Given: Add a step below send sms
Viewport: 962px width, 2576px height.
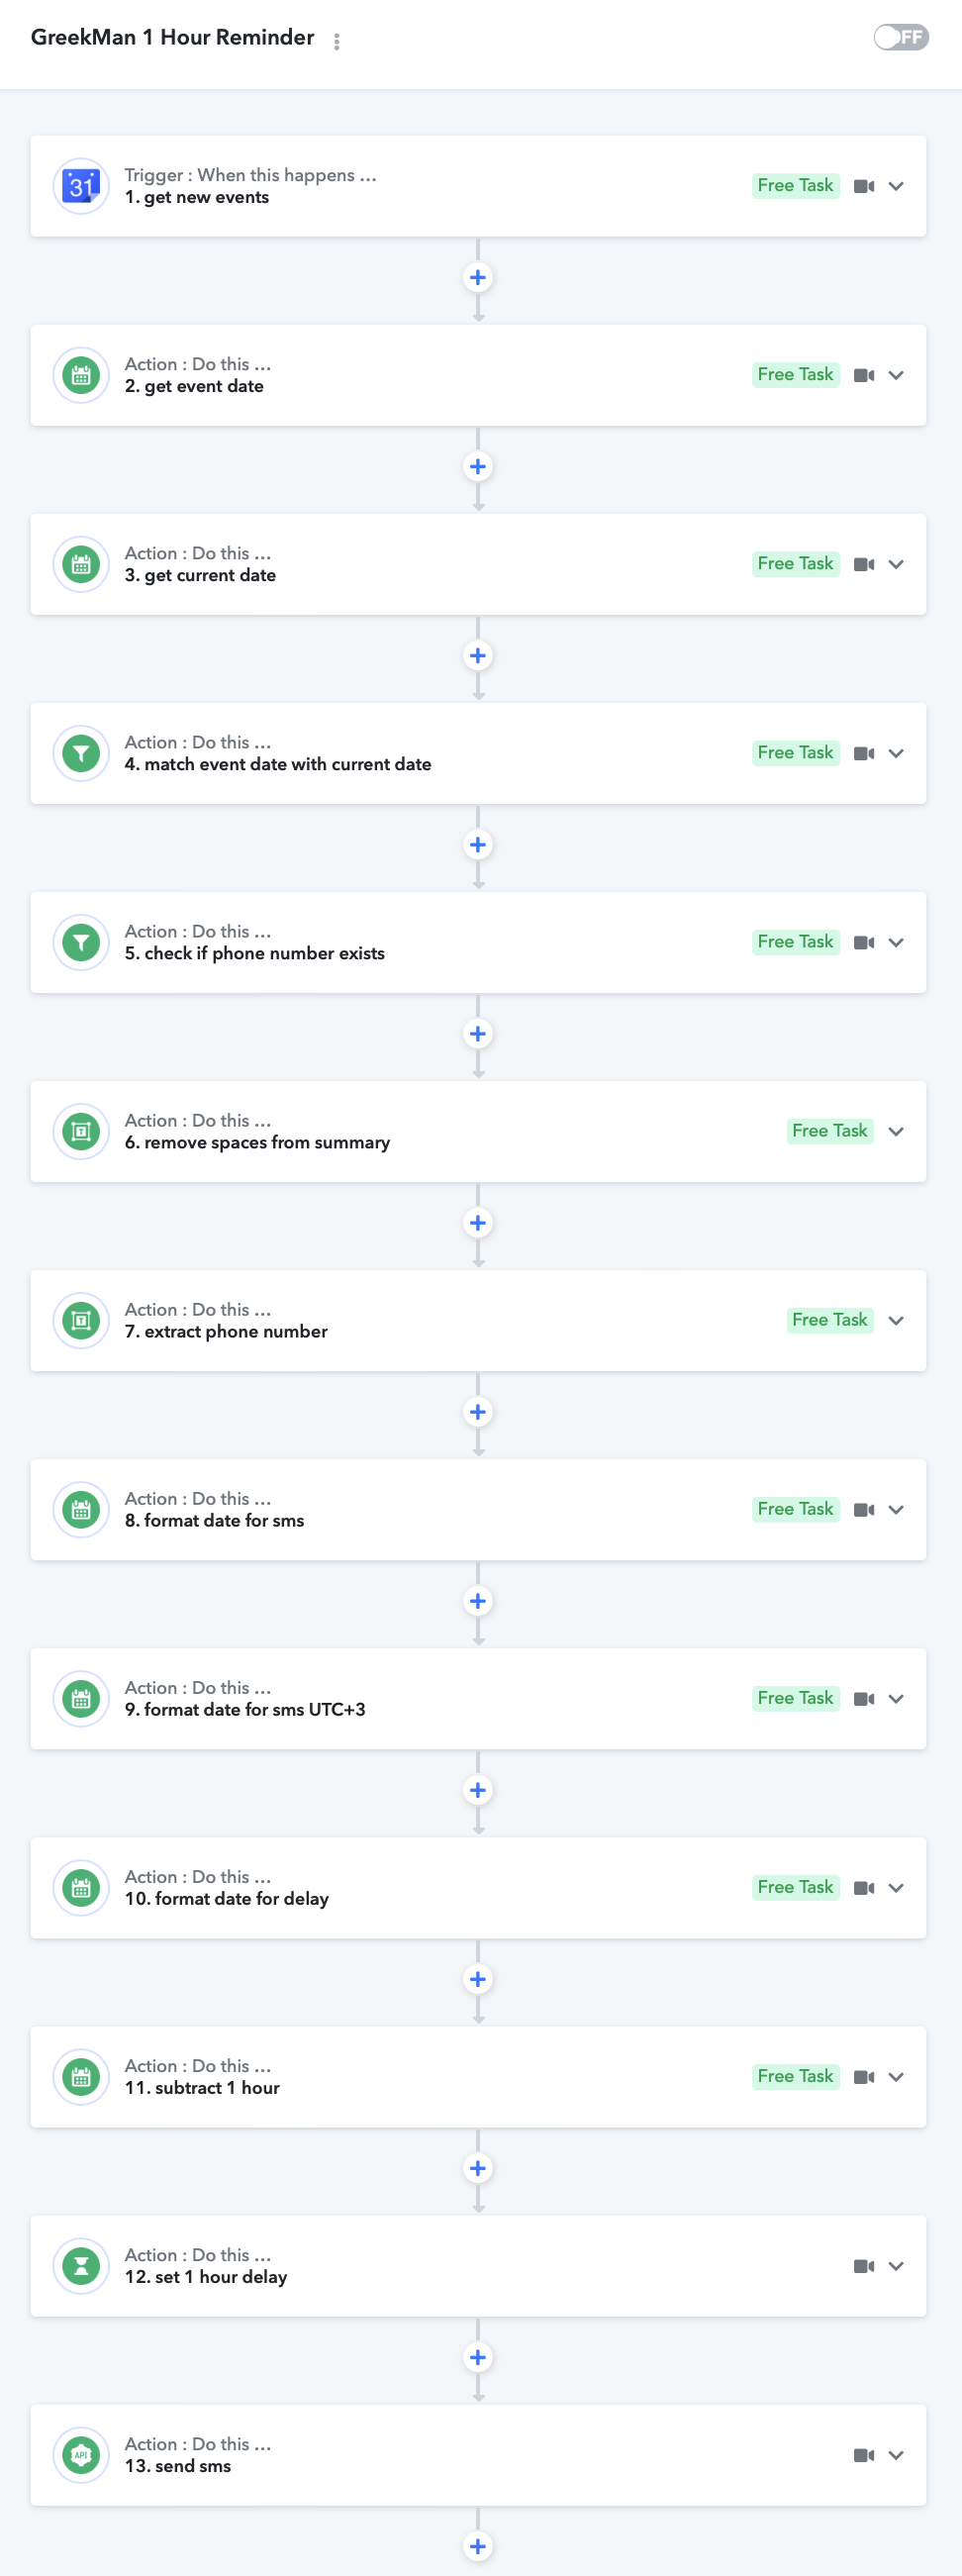Looking at the screenshot, I should 478,2545.
